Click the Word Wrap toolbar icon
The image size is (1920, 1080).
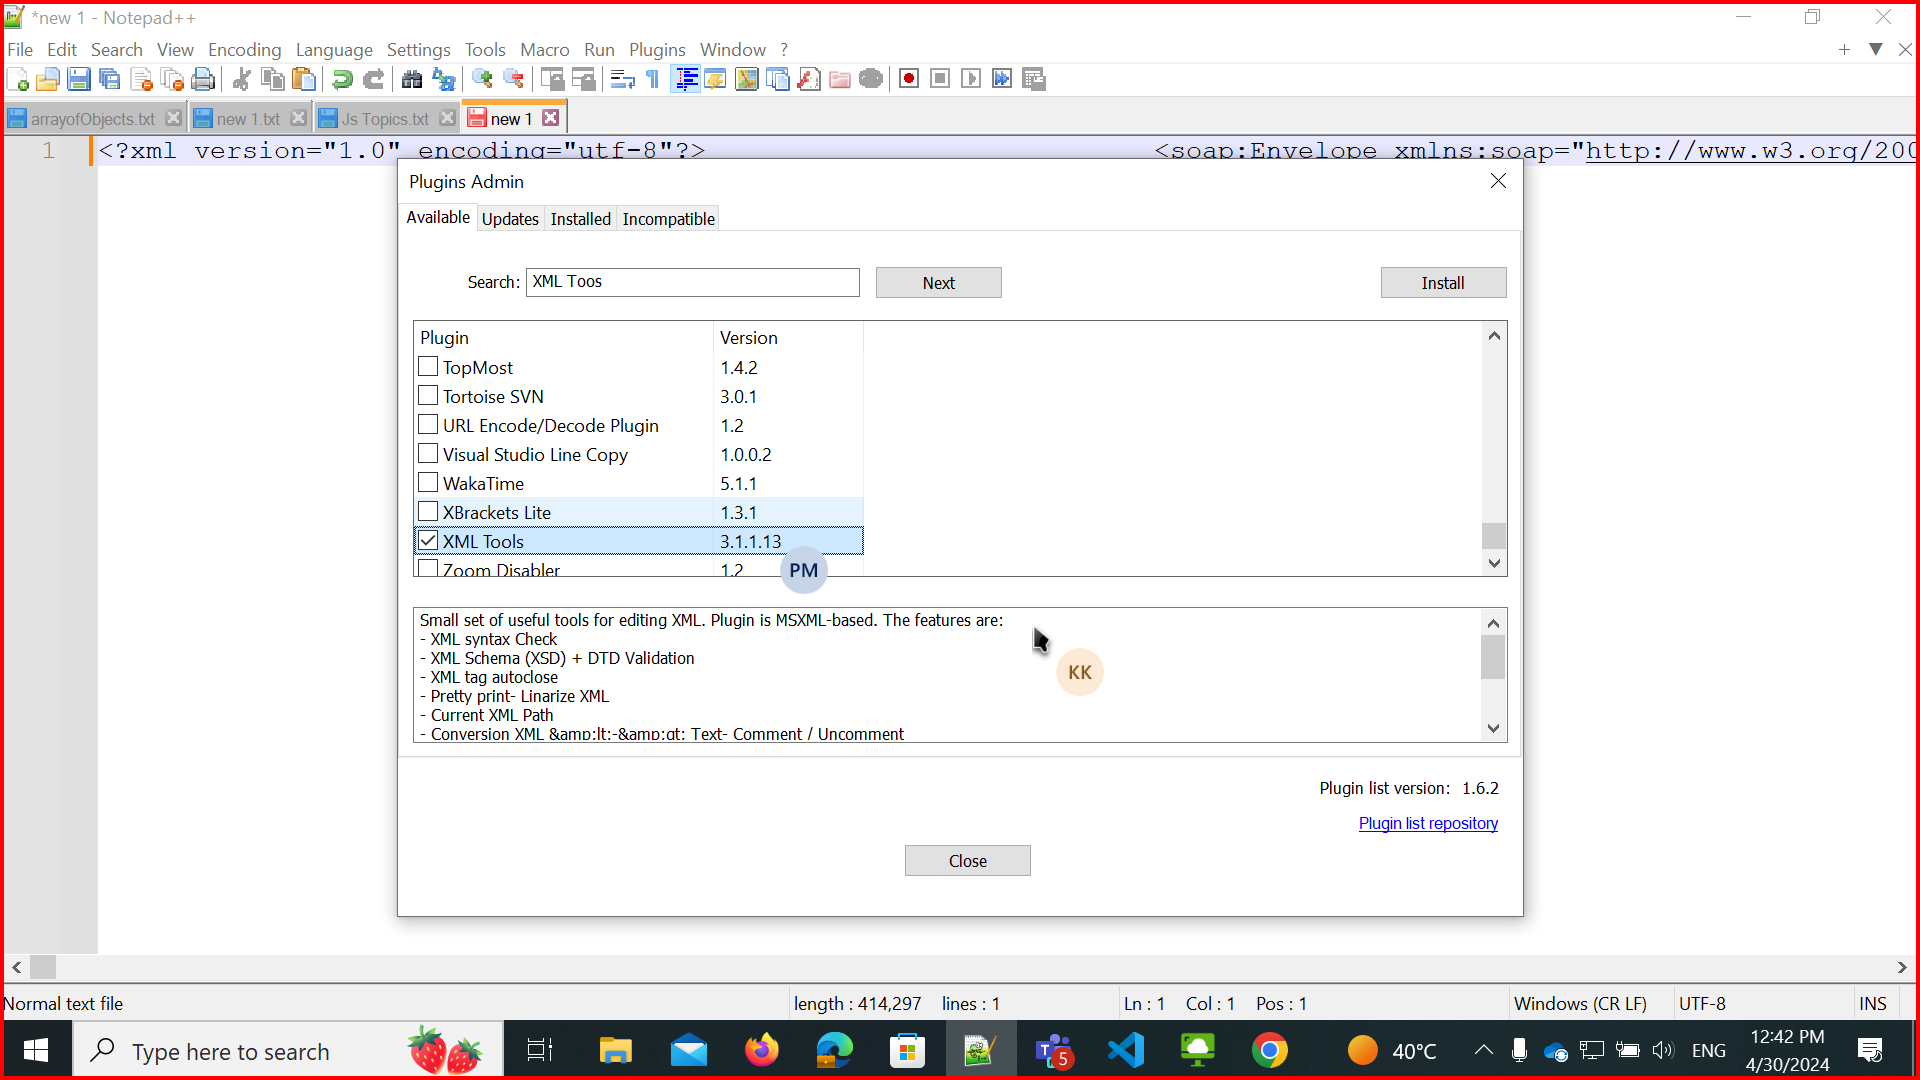coord(622,79)
